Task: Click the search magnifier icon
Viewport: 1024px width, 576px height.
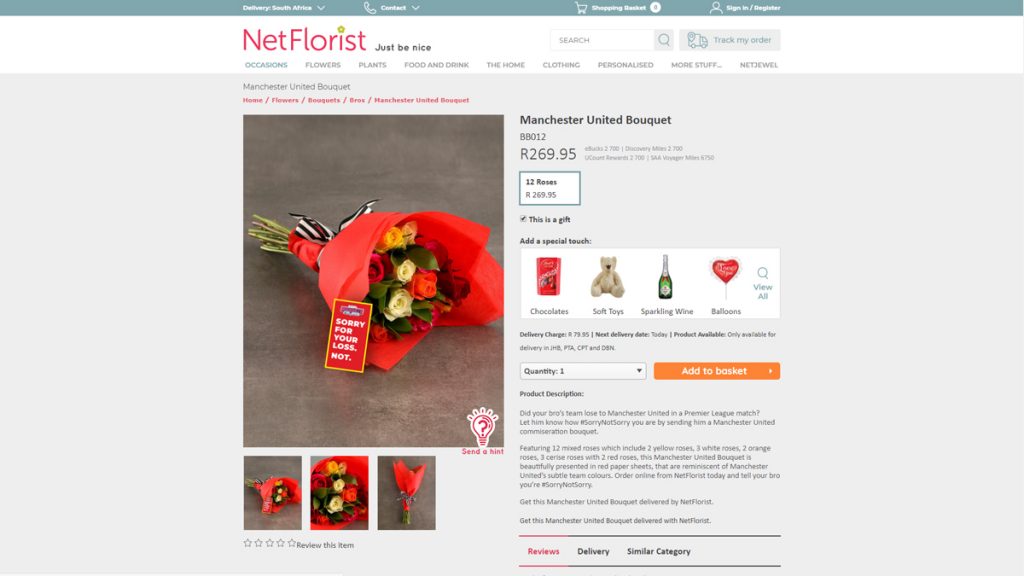Action: 664,40
